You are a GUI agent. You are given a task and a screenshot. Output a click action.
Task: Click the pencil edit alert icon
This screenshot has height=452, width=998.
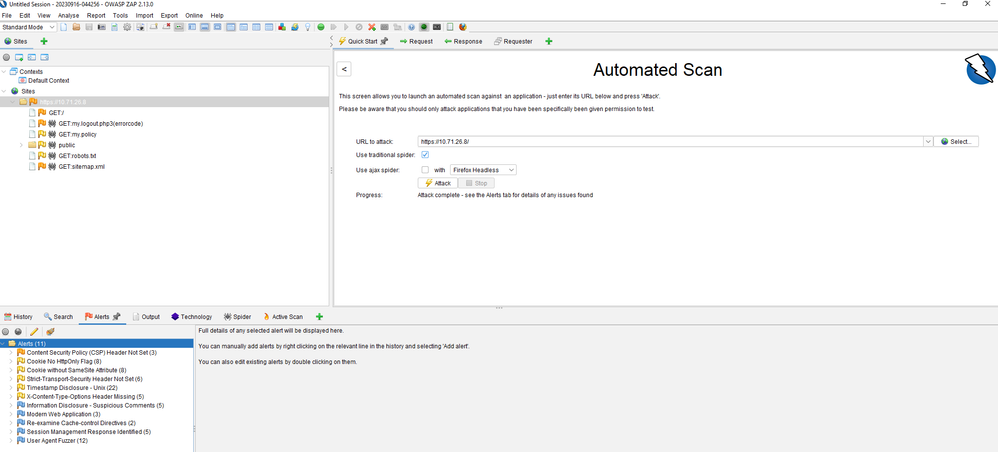pyautogui.click(x=34, y=331)
